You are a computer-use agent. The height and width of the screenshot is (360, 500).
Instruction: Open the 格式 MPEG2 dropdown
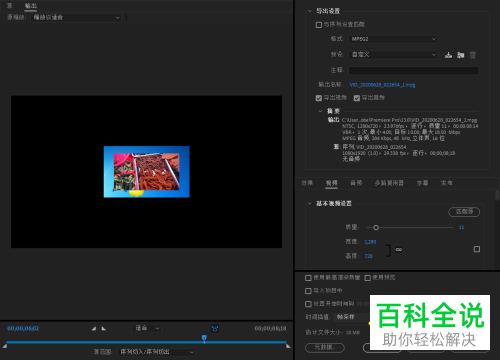click(393, 39)
